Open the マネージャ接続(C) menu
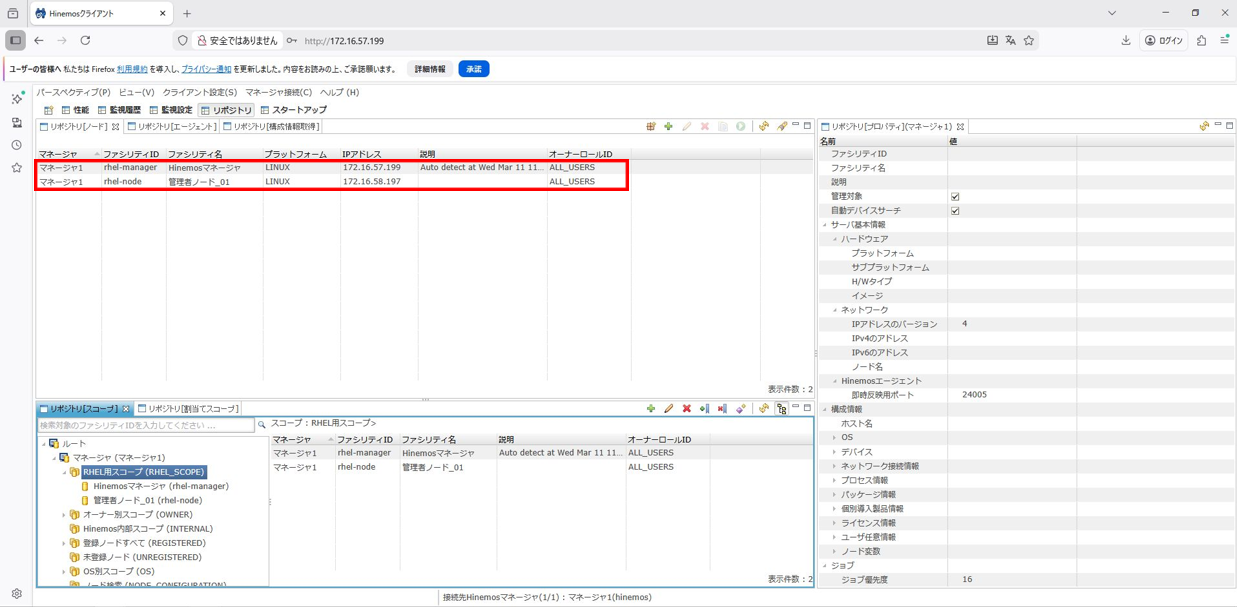 point(278,92)
